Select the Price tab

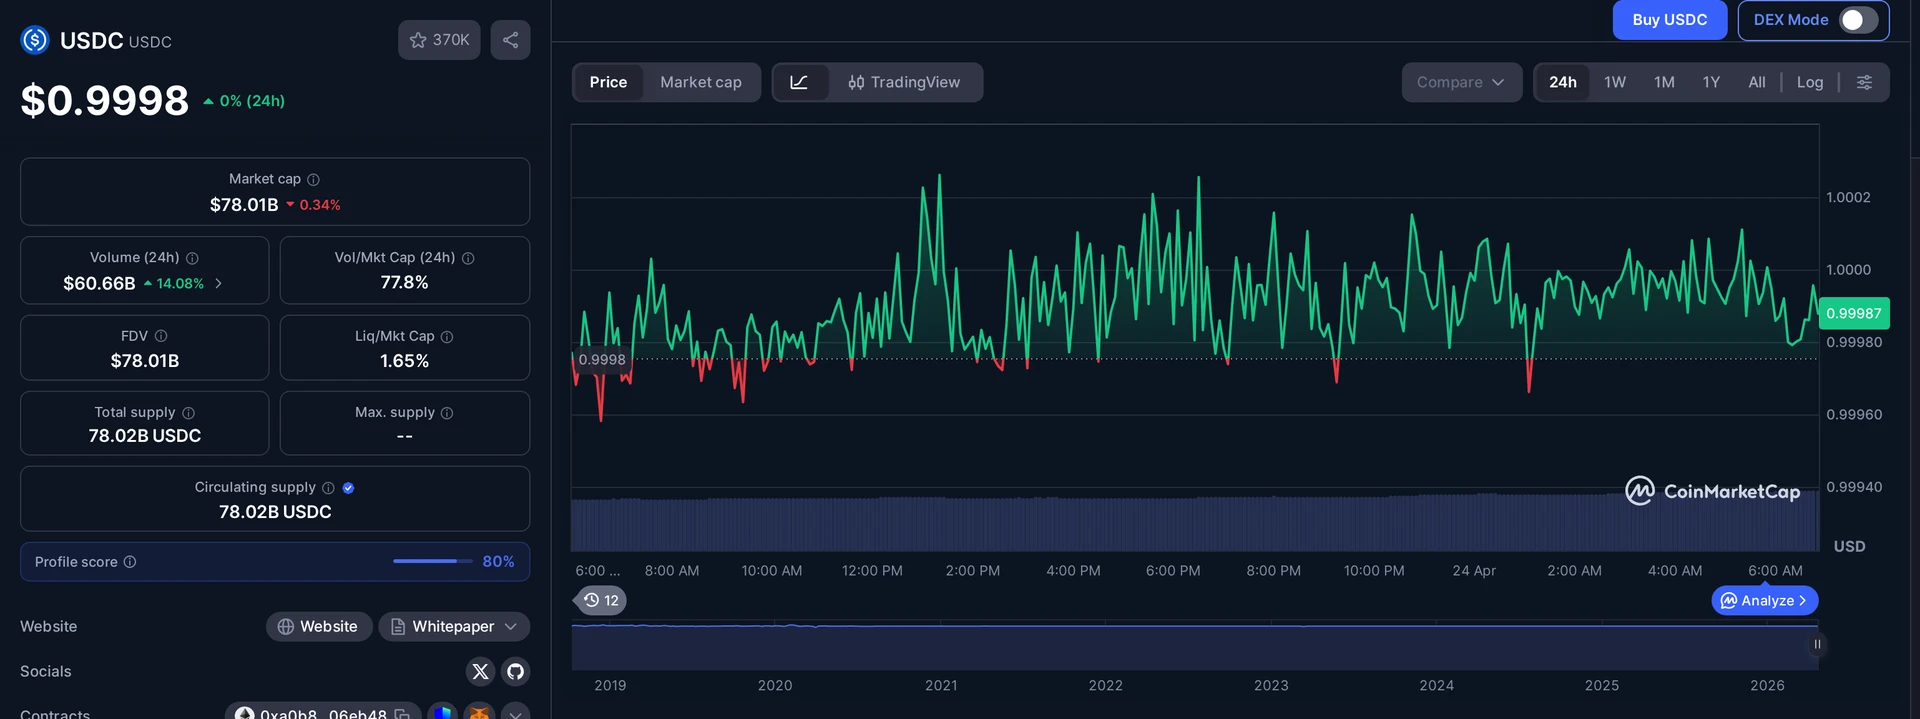(x=608, y=82)
